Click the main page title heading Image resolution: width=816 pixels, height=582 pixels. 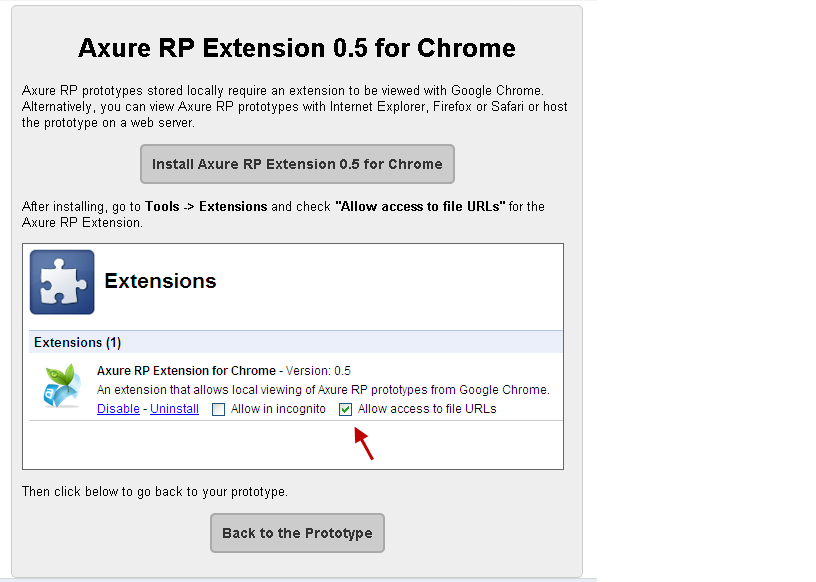click(297, 48)
